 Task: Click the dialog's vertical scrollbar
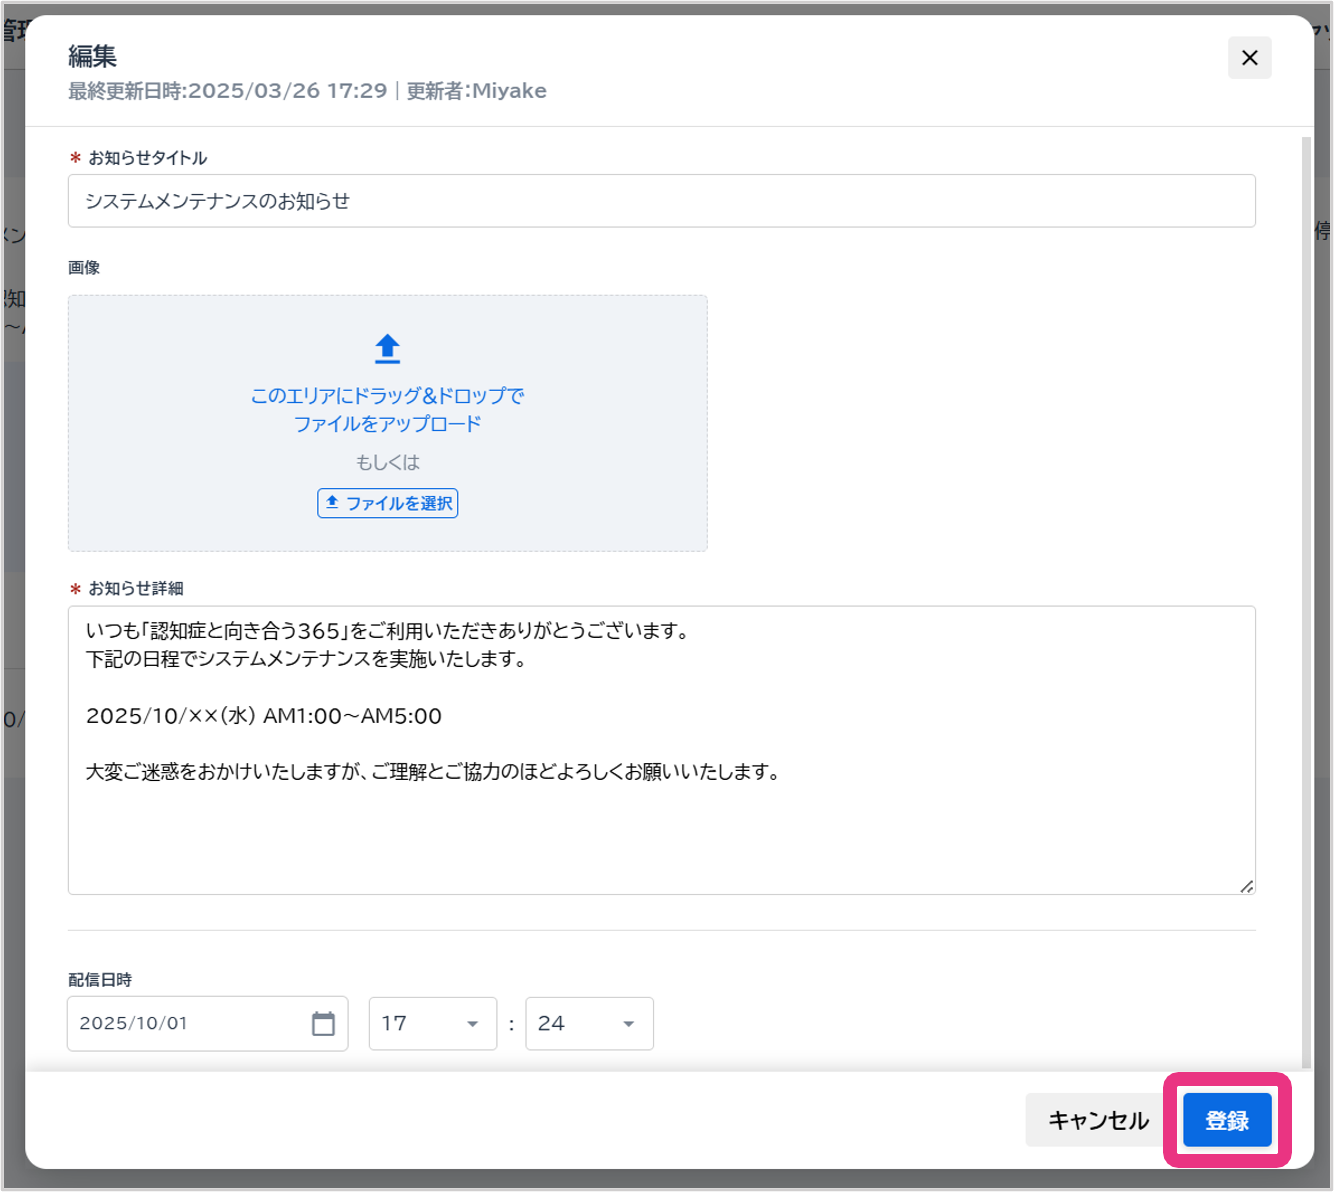tap(1306, 600)
